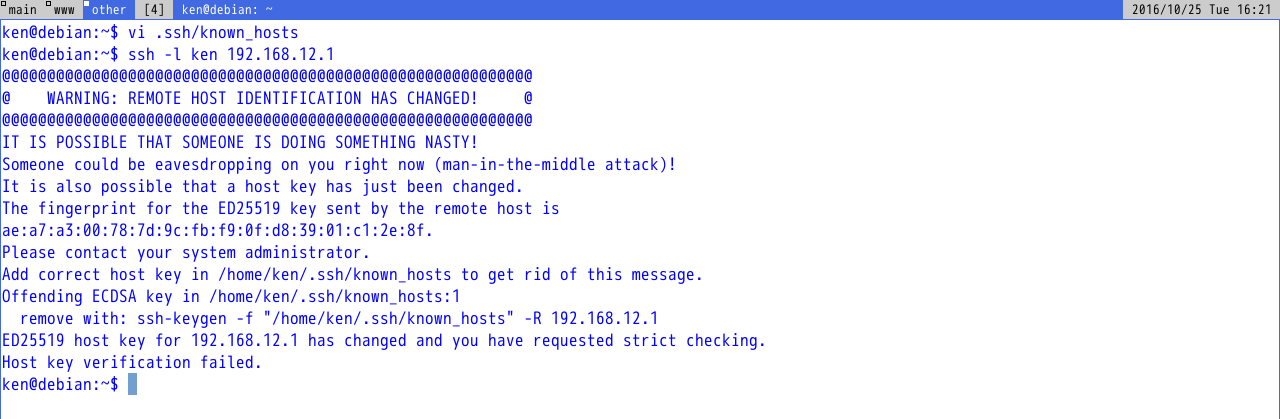The width and height of the screenshot is (1280, 419).
Task: Click the 'Offending ECDSA key' line
Action: [230, 296]
